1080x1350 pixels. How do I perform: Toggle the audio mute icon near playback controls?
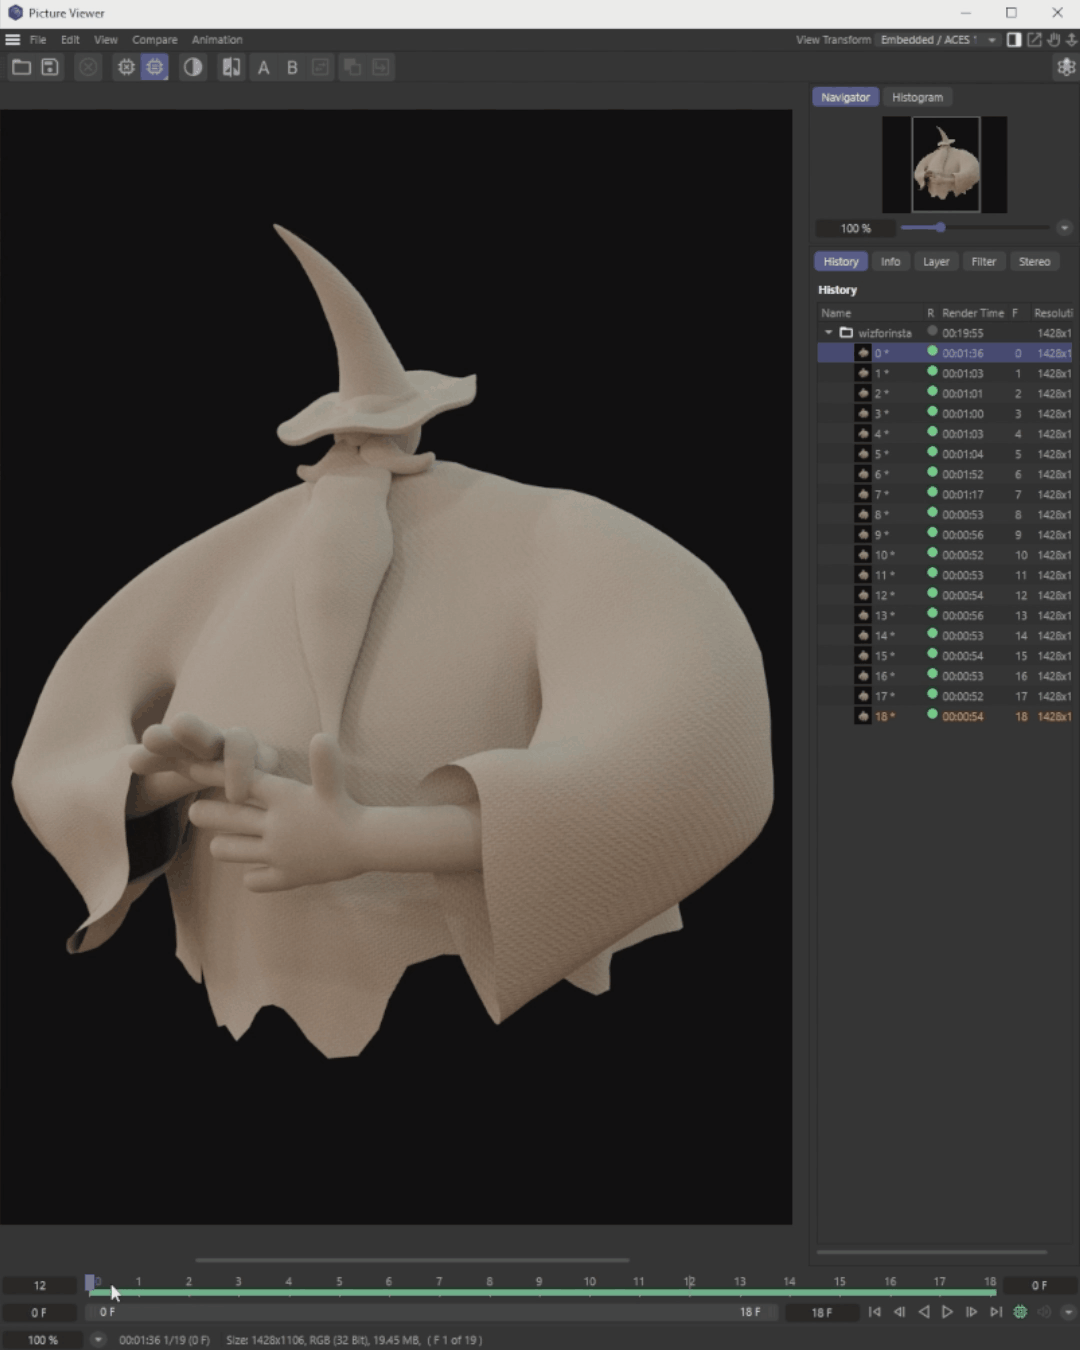[x=1045, y=1312]
